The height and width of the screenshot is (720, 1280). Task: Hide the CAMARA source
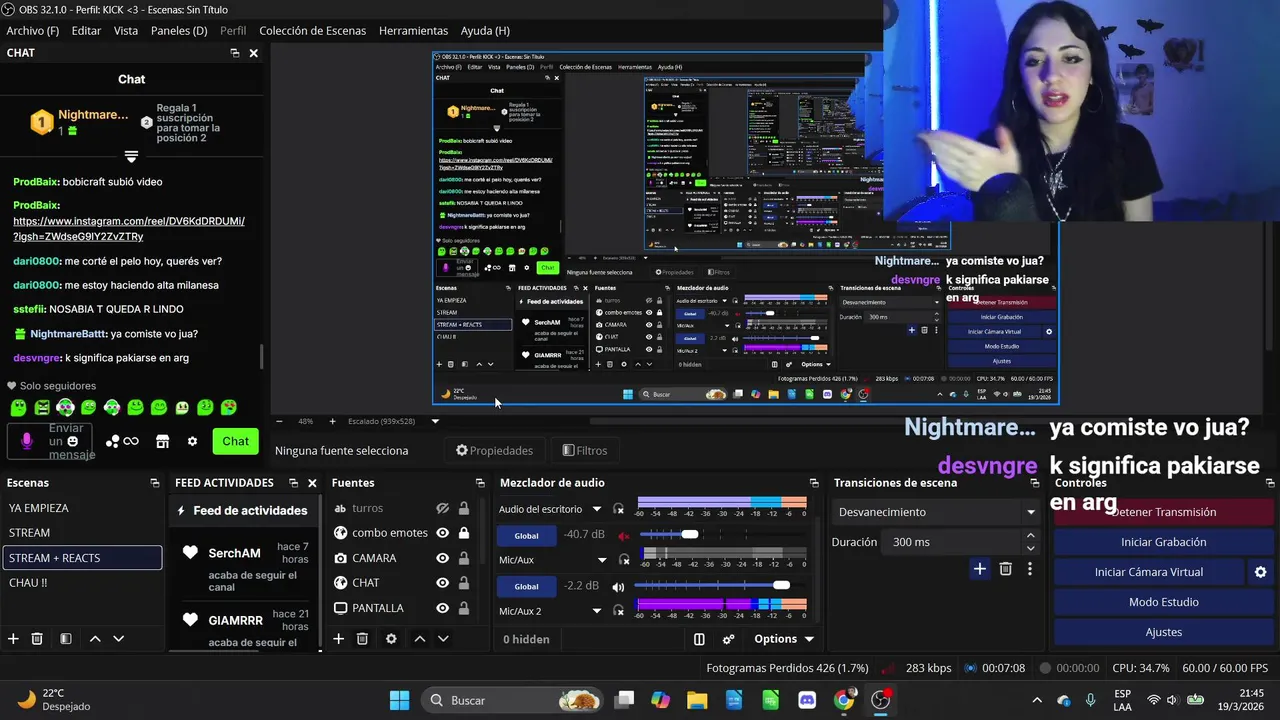442,558
